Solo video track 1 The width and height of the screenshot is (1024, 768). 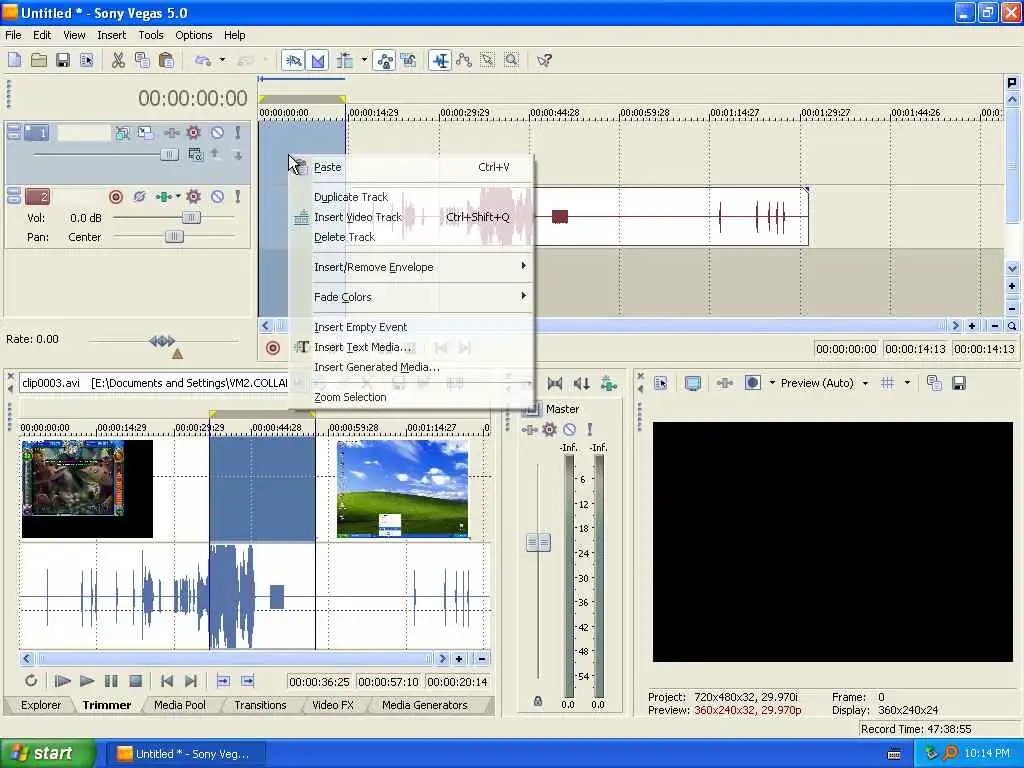pos(238,133)
